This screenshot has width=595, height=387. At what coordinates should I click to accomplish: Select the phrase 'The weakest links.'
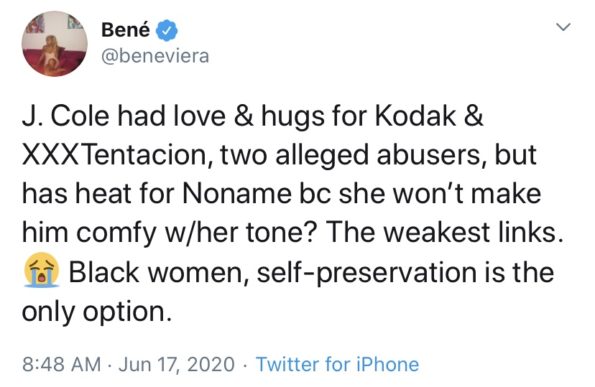point(445,233)
